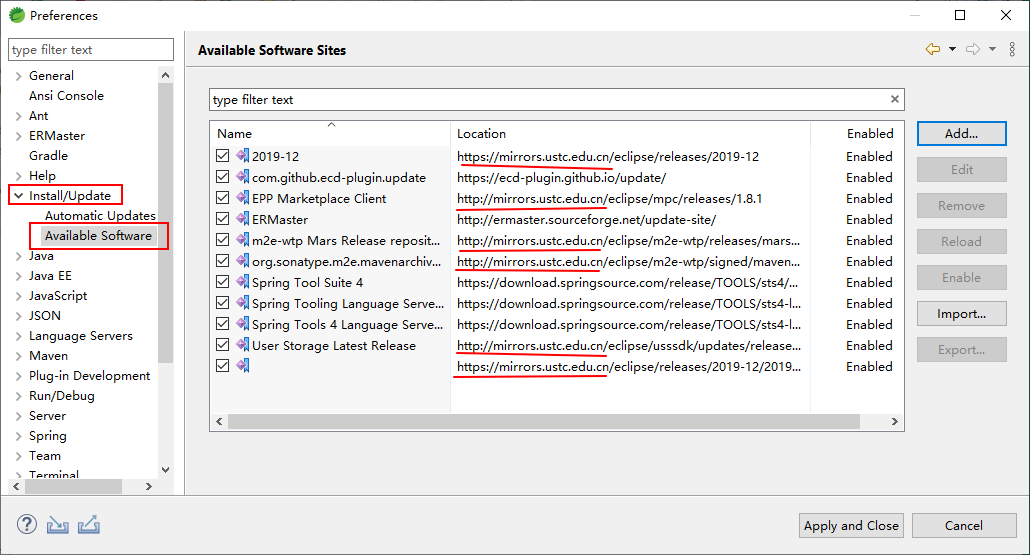Image resolution: width=1030 pixels, height=555 pixels.
Task: Select Automatic Updates in the tree
Action: (100, 215)
